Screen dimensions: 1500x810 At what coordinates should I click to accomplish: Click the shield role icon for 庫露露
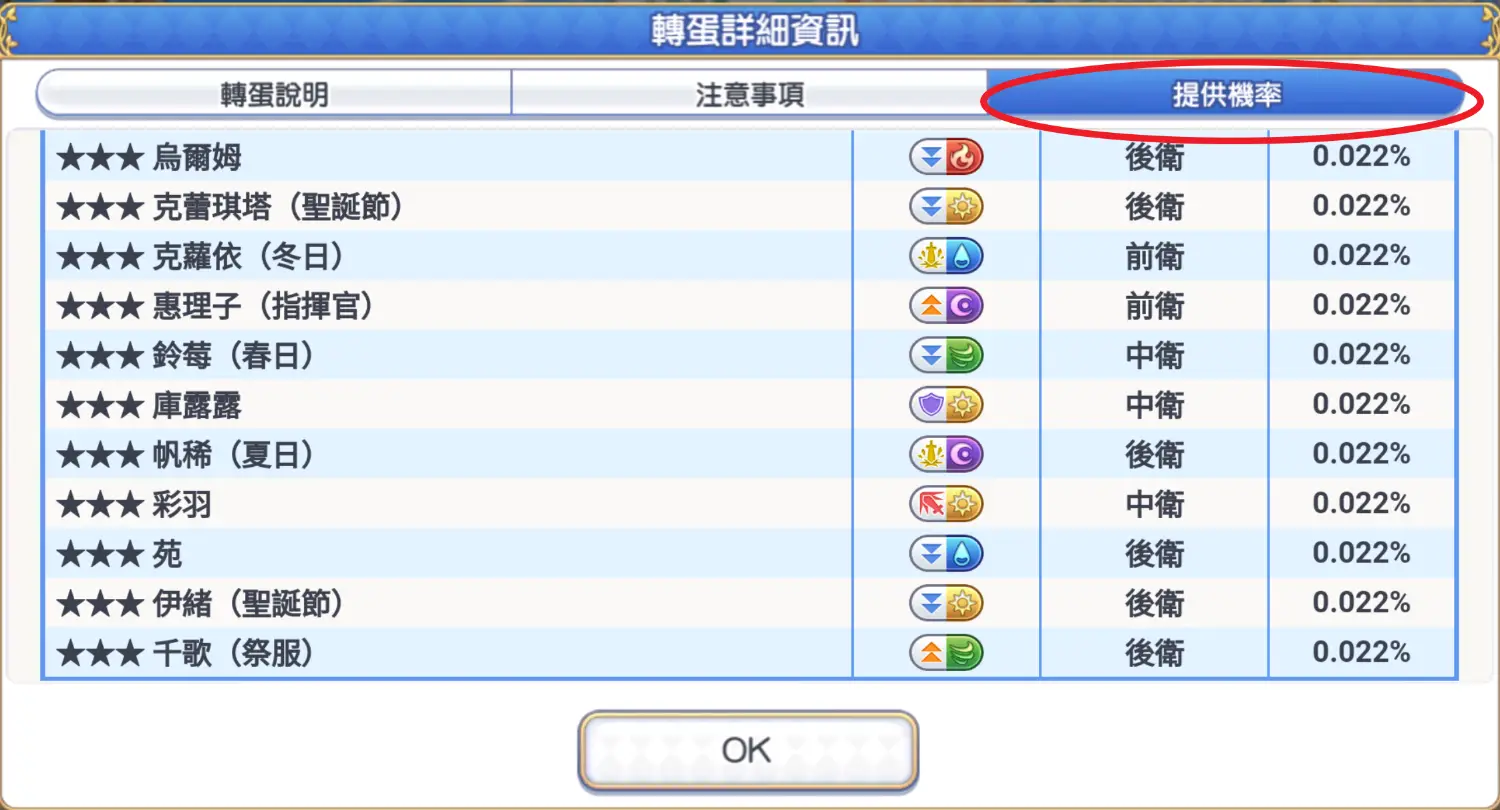click(x=929, y=405)
